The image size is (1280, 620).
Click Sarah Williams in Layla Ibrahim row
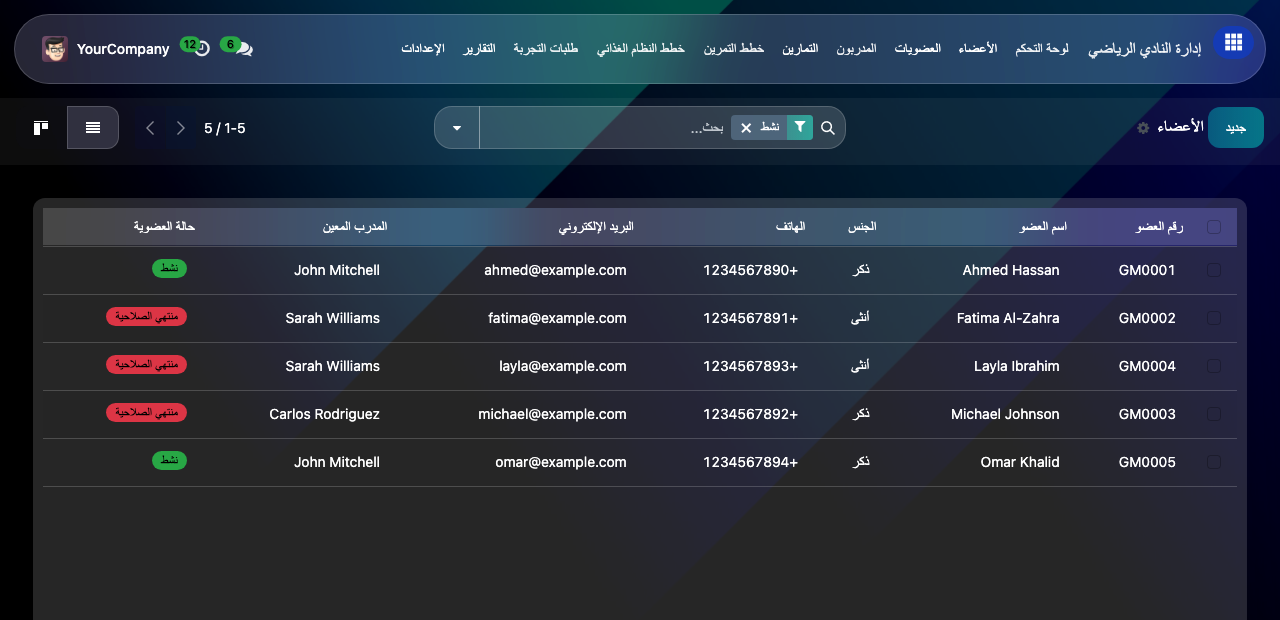(333, 366)
